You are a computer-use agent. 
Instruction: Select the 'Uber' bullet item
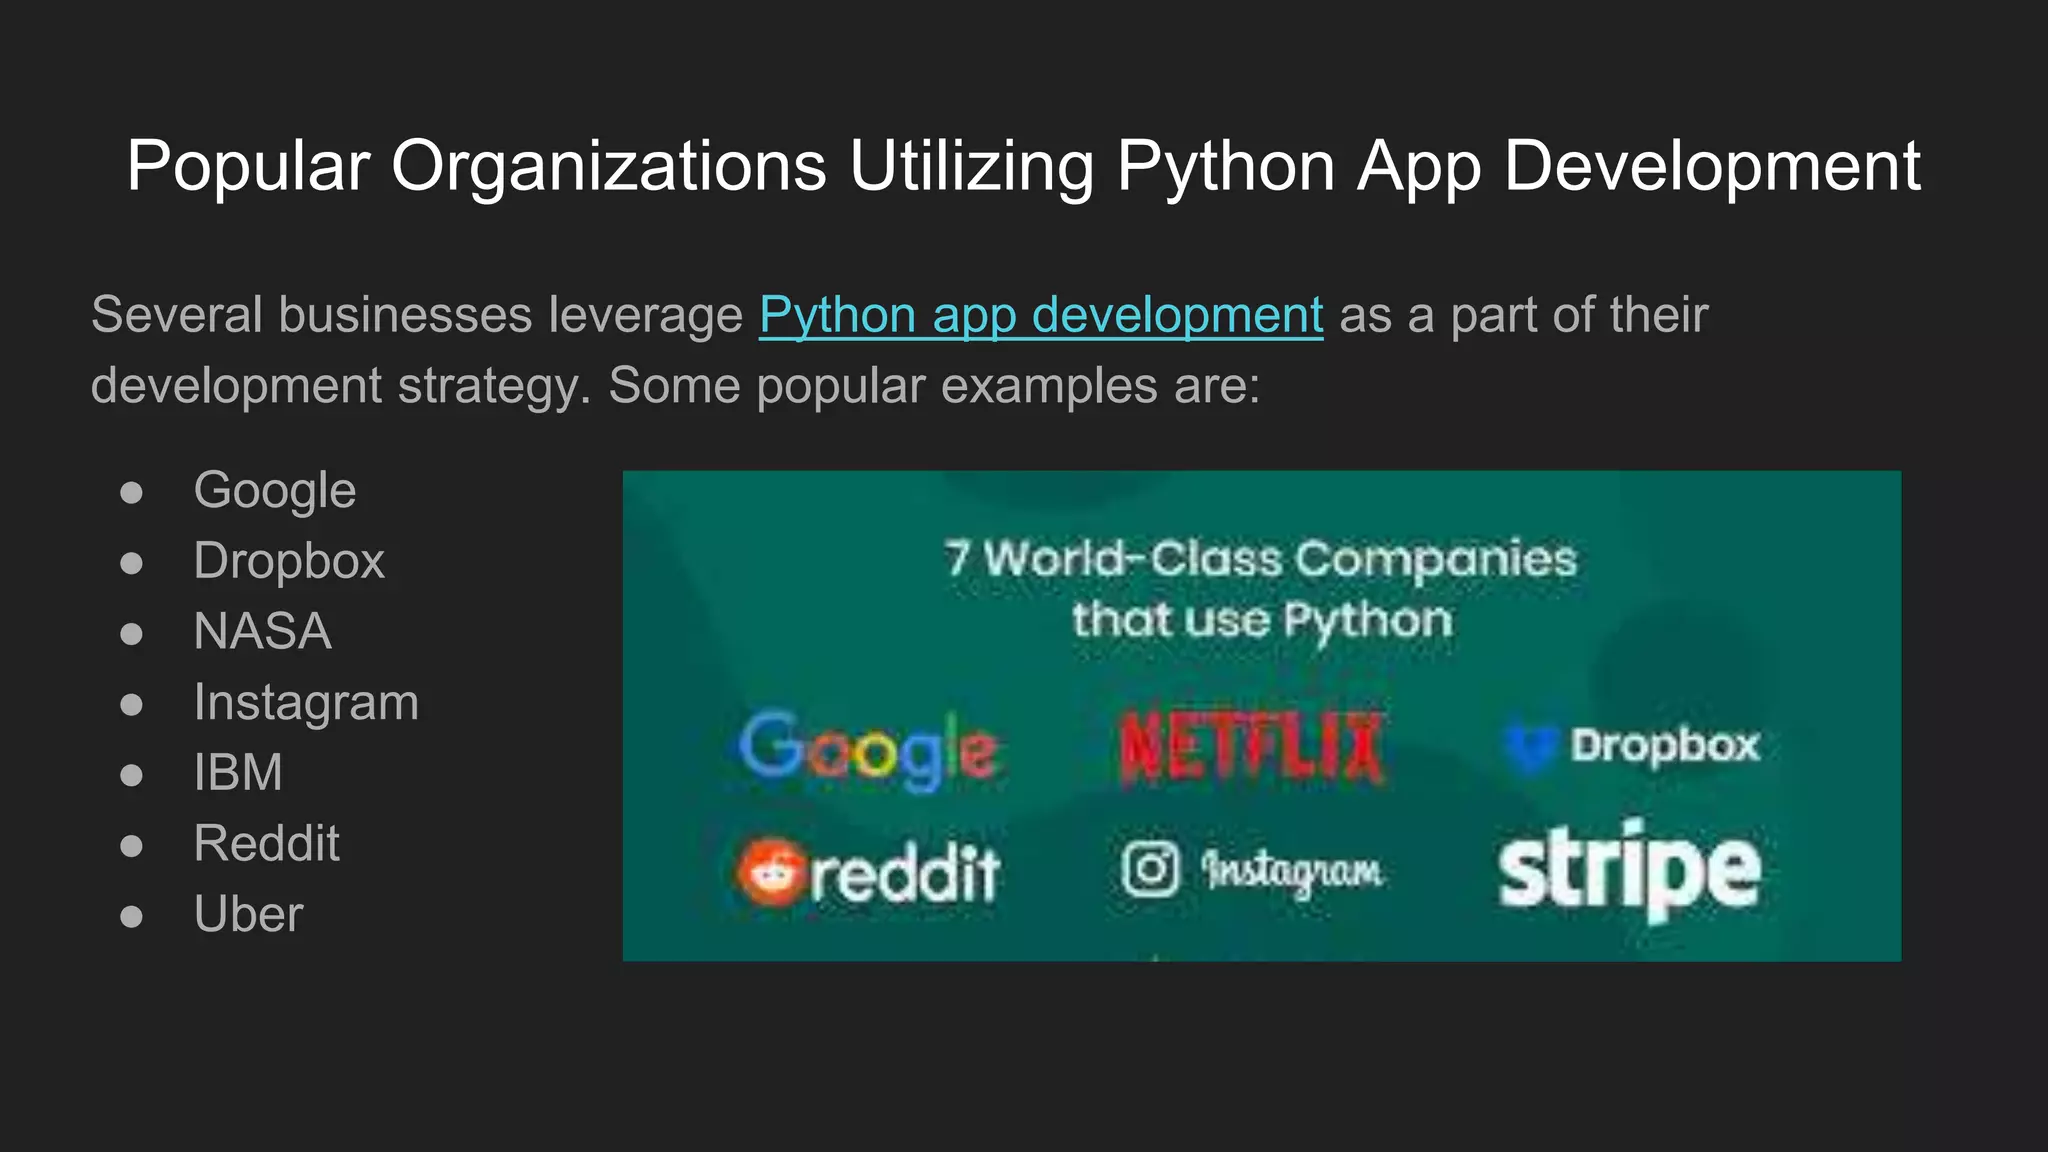[248, 914]
